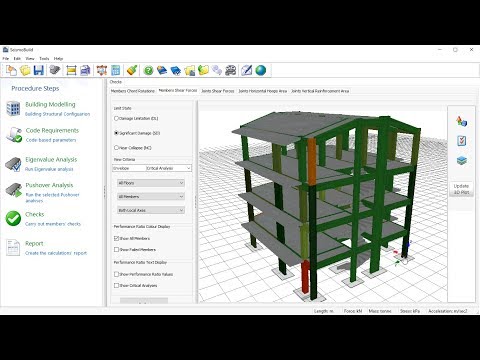
Task: Click the coloured shapes icon beside 3D plot
Action: (462, 121)
